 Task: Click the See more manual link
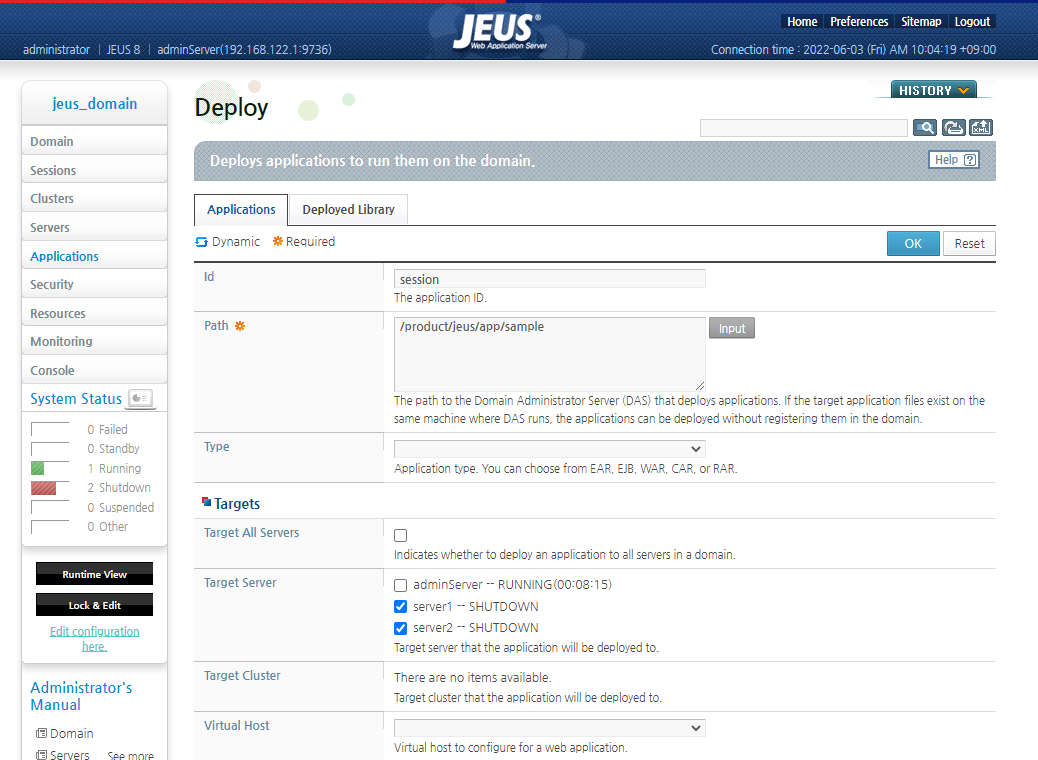click(130, 755)
